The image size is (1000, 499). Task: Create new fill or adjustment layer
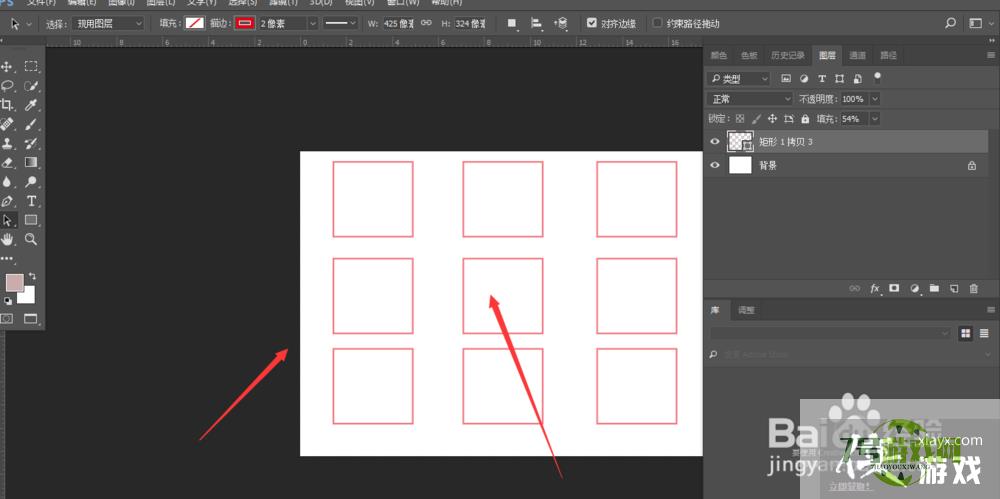pos(915,288)
